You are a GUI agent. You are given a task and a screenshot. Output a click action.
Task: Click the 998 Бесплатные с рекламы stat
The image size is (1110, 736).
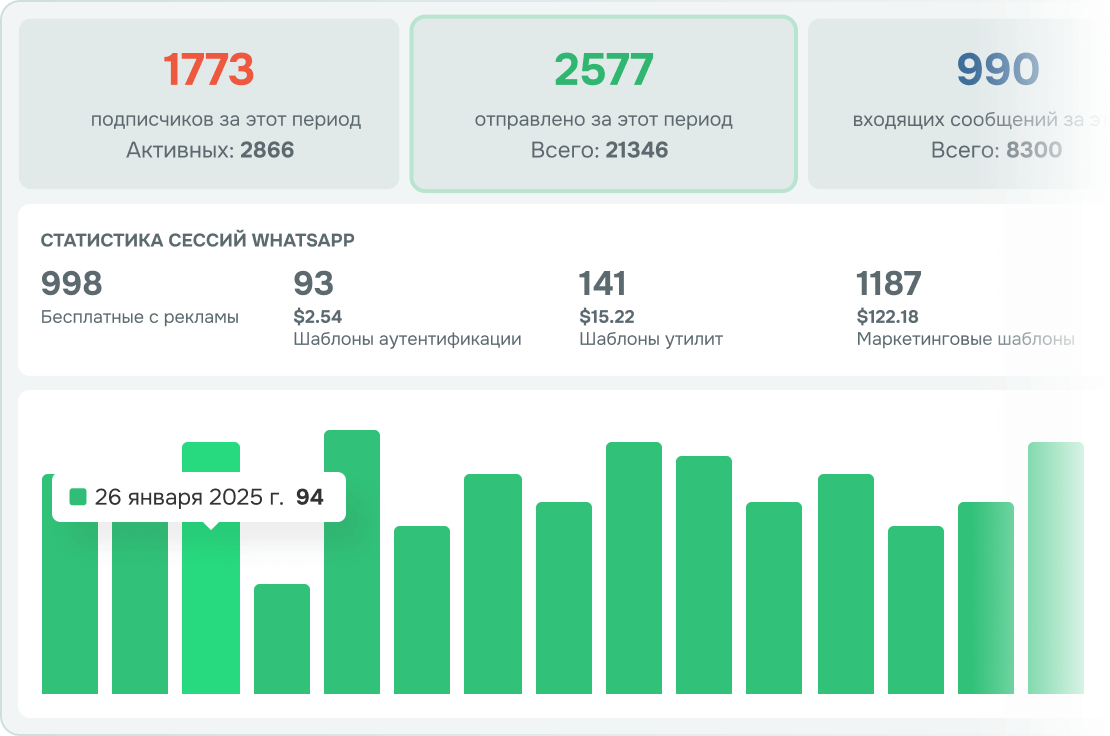pyautogui.click(x=139, y=297)
